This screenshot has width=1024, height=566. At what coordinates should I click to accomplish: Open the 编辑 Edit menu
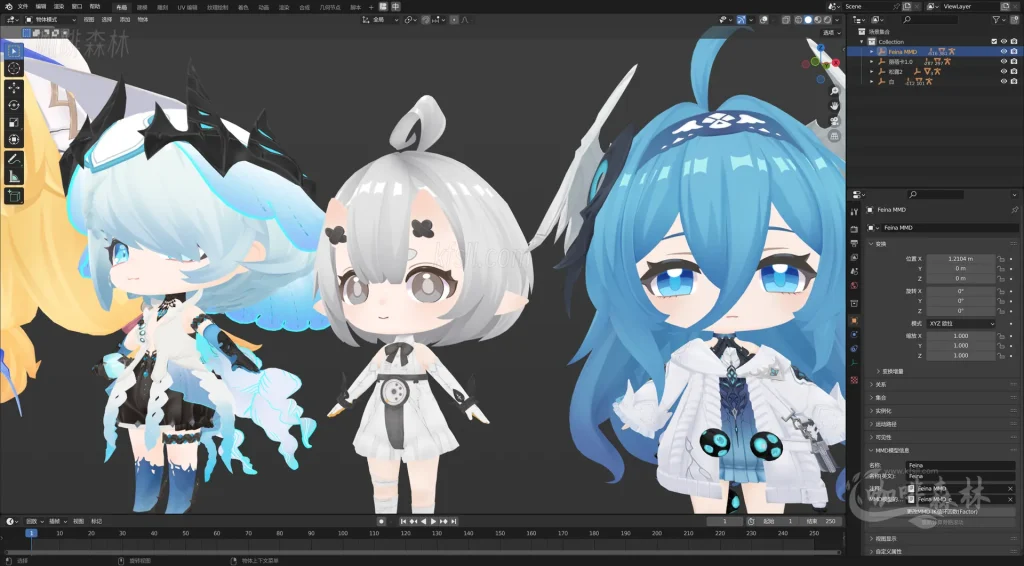pyautogui.click(x=41, y=7)
